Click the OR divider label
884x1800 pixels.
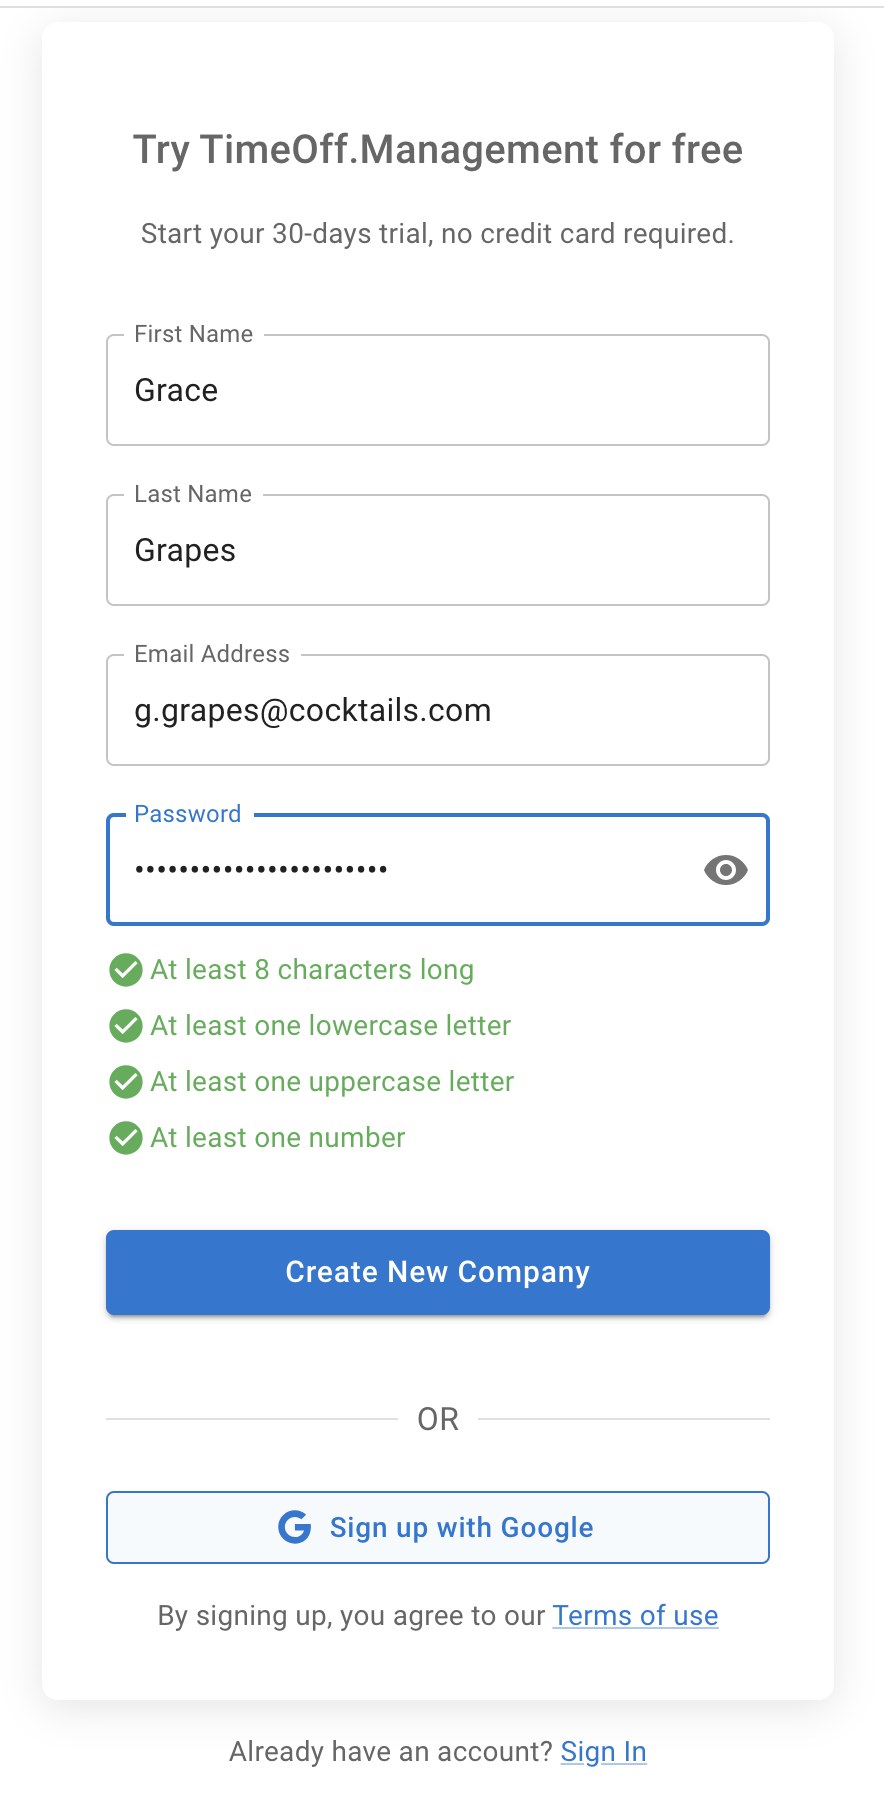tap(437, 1418)
